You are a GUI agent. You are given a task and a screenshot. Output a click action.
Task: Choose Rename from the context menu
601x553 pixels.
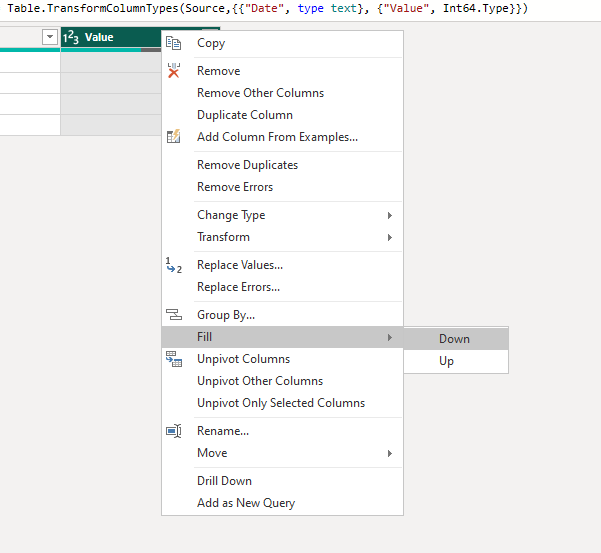click(282, 431)
